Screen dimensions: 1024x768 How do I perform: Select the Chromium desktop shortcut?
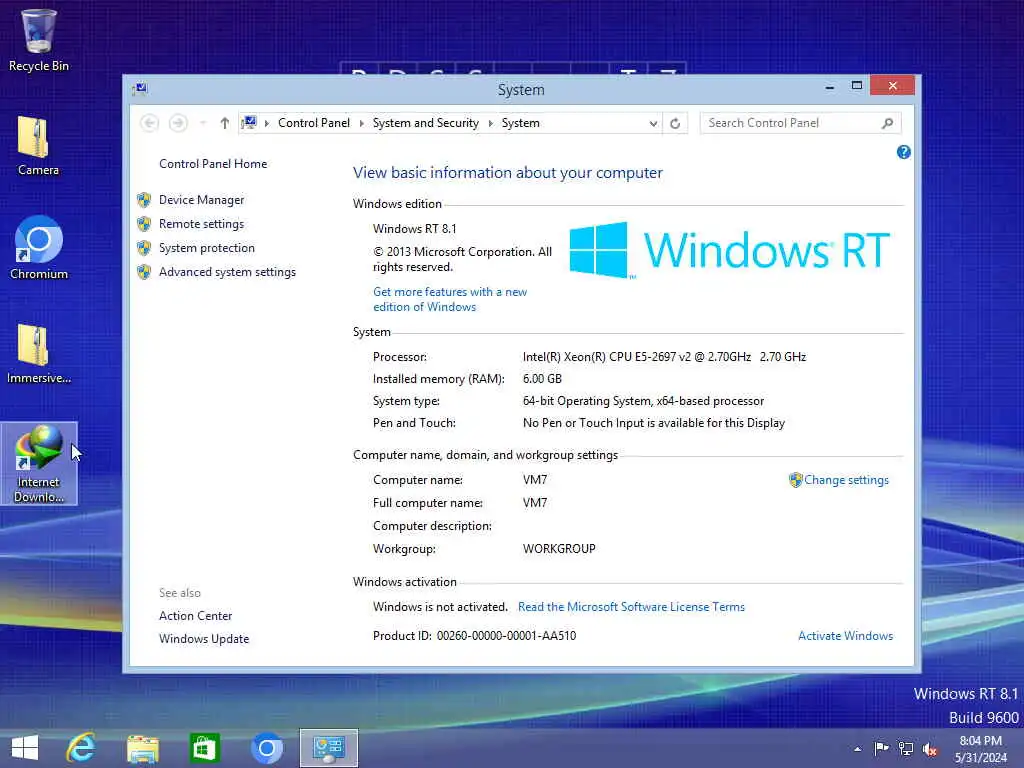click(x=39, y=248)
